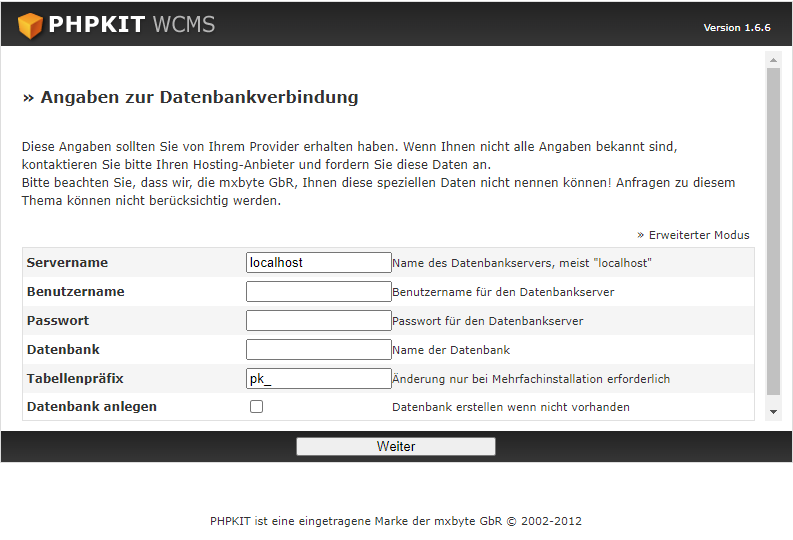The height and width of the screenshot is (540, 793).
Task: Click the empty Datenbank name field
Action: click(x=318, y=350)
